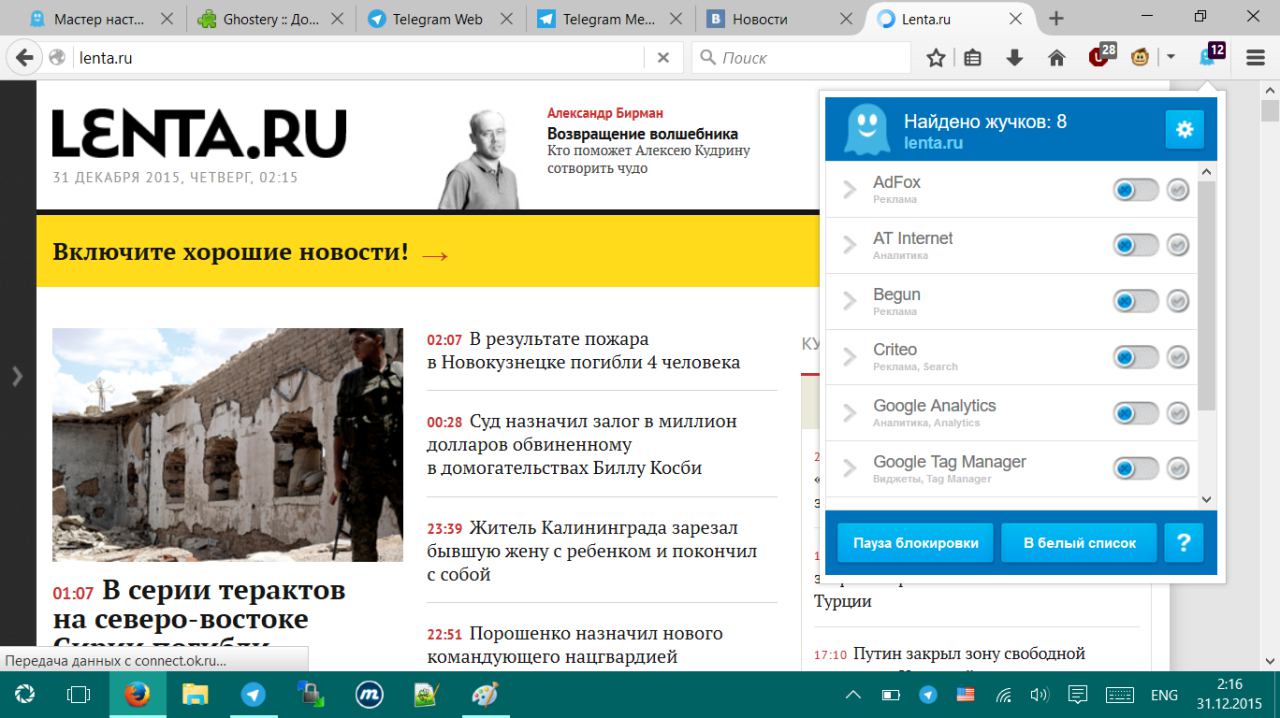Expand the Google Analytics tracker chevron
Viewport: 1280px width, 718px height.
(850, 413)
